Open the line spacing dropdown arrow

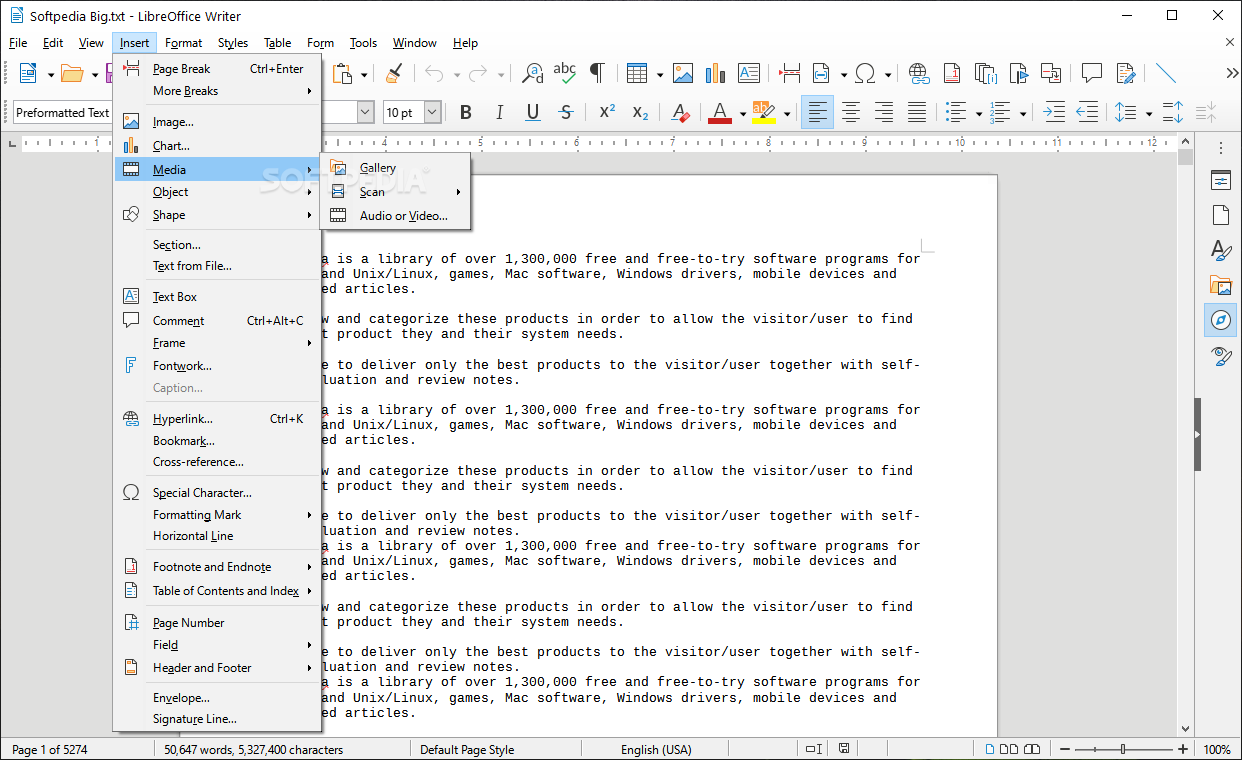click(1149, 114)
